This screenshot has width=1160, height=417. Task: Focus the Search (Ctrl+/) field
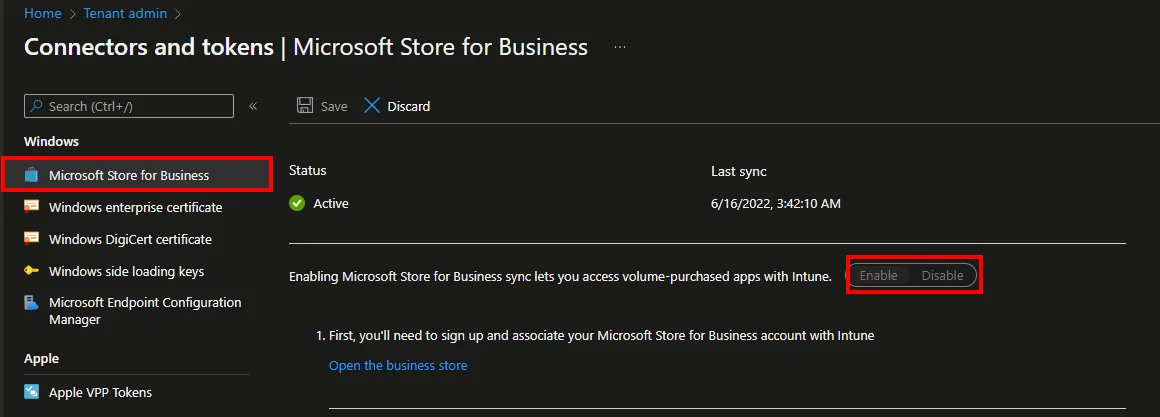point(129,106)
